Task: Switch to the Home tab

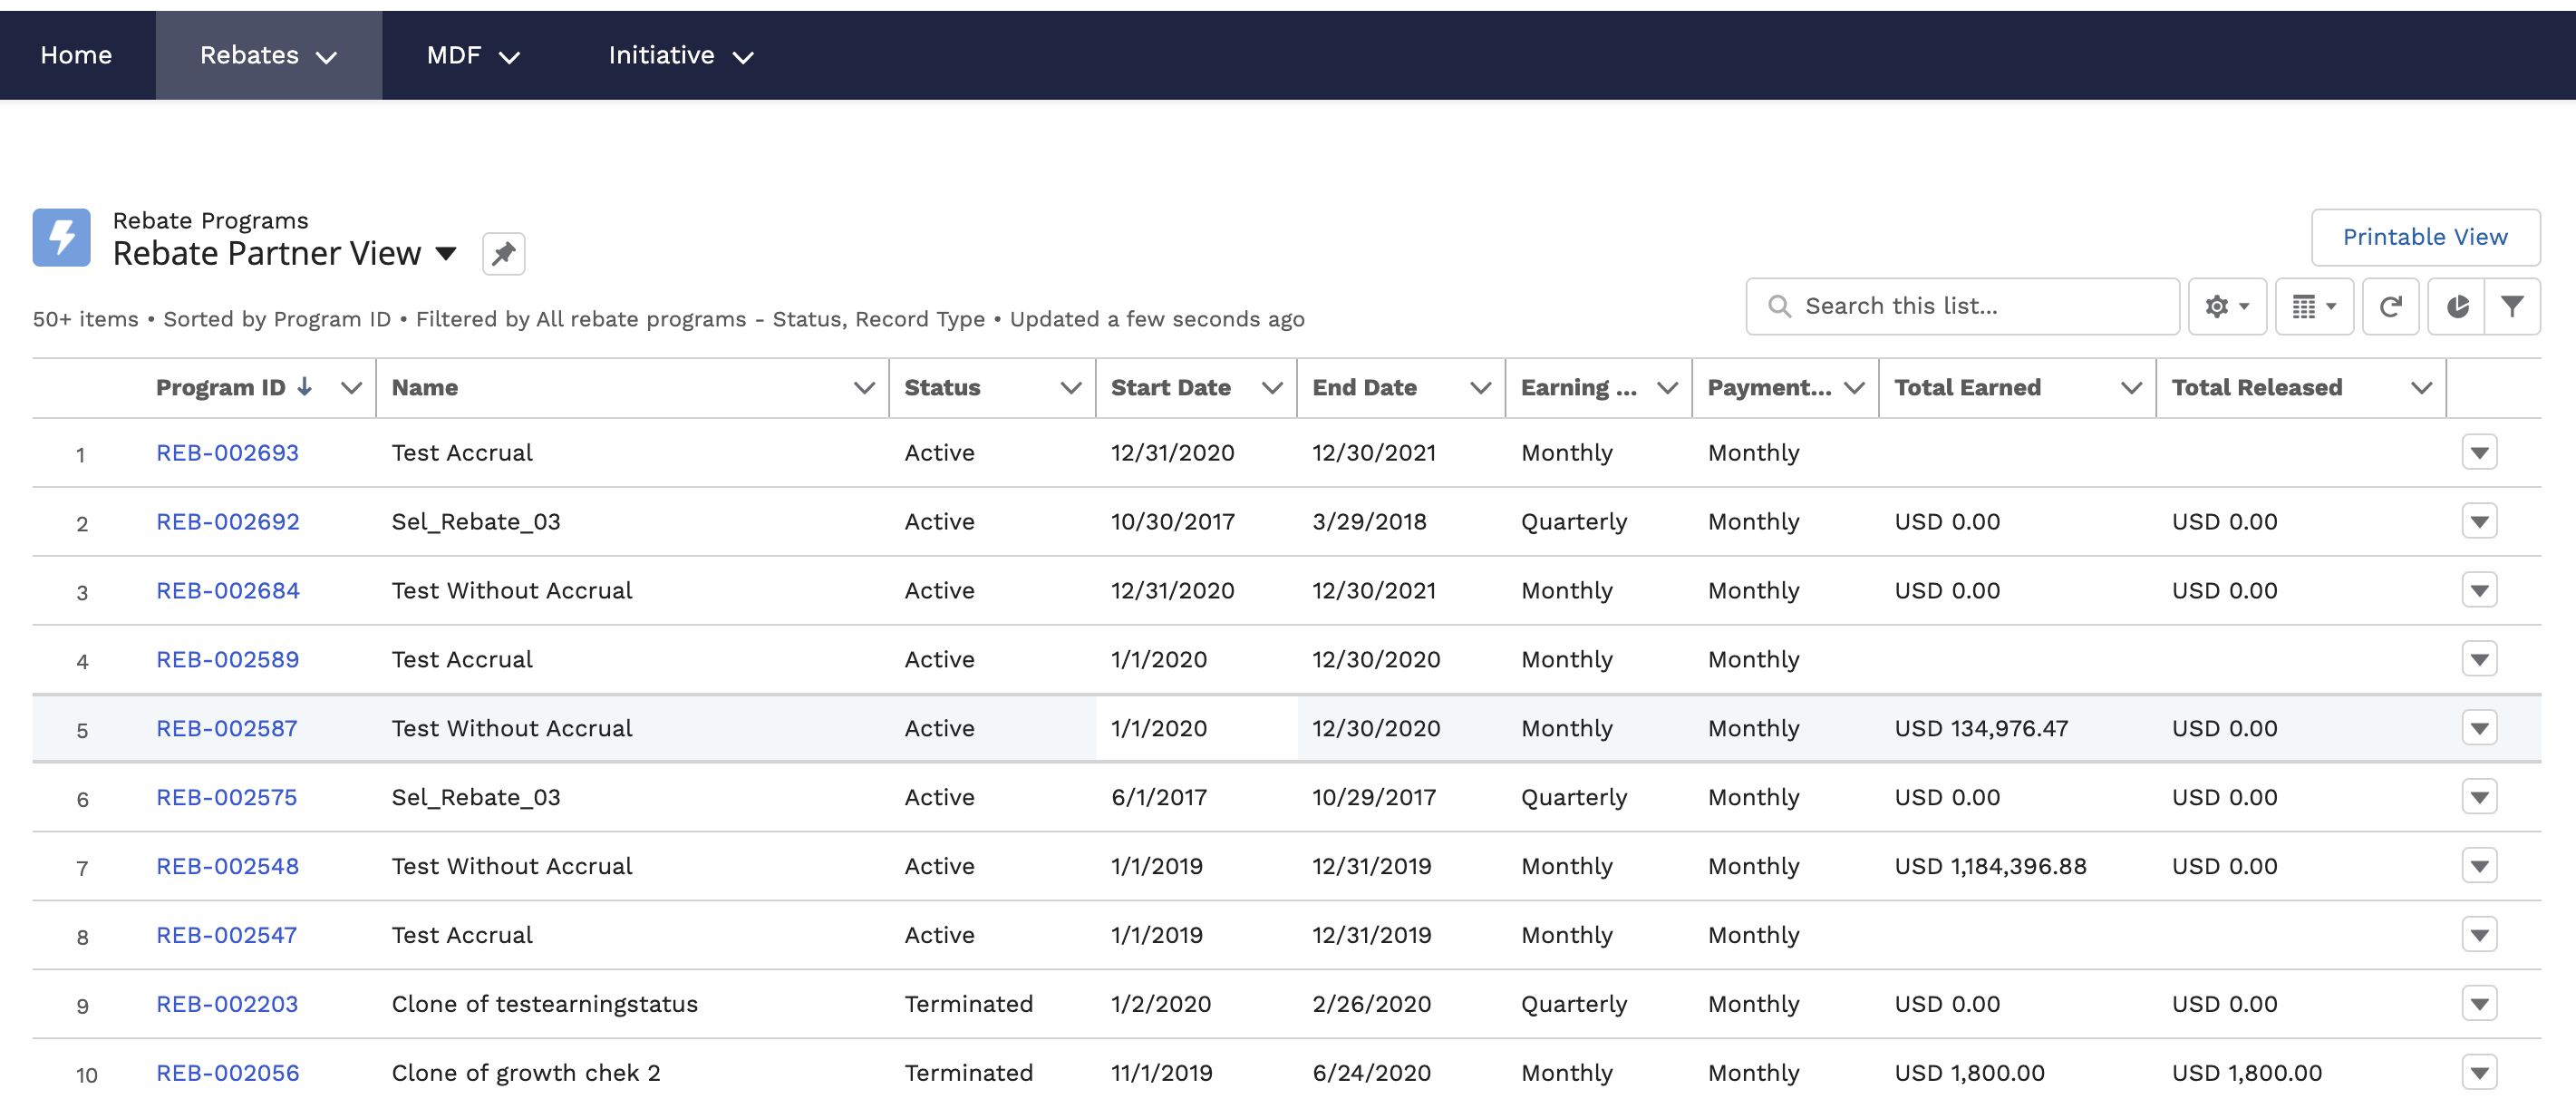Action: (x=76, y=55)
